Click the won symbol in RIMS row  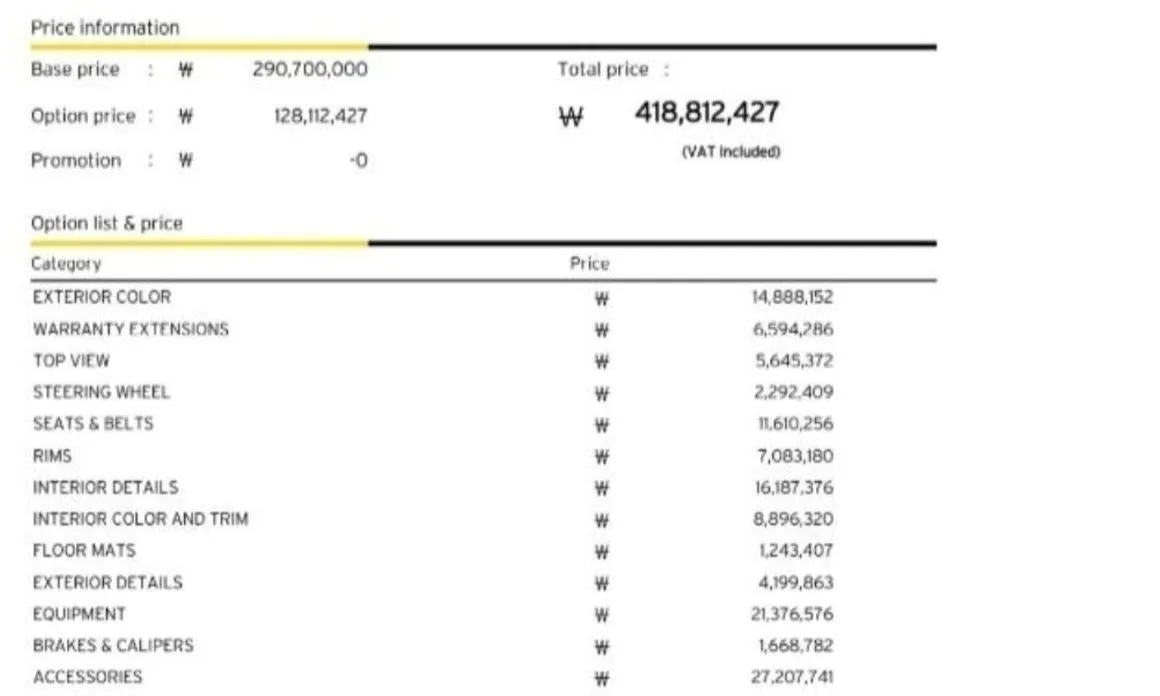pyautogui.click(x=601, y=457)
